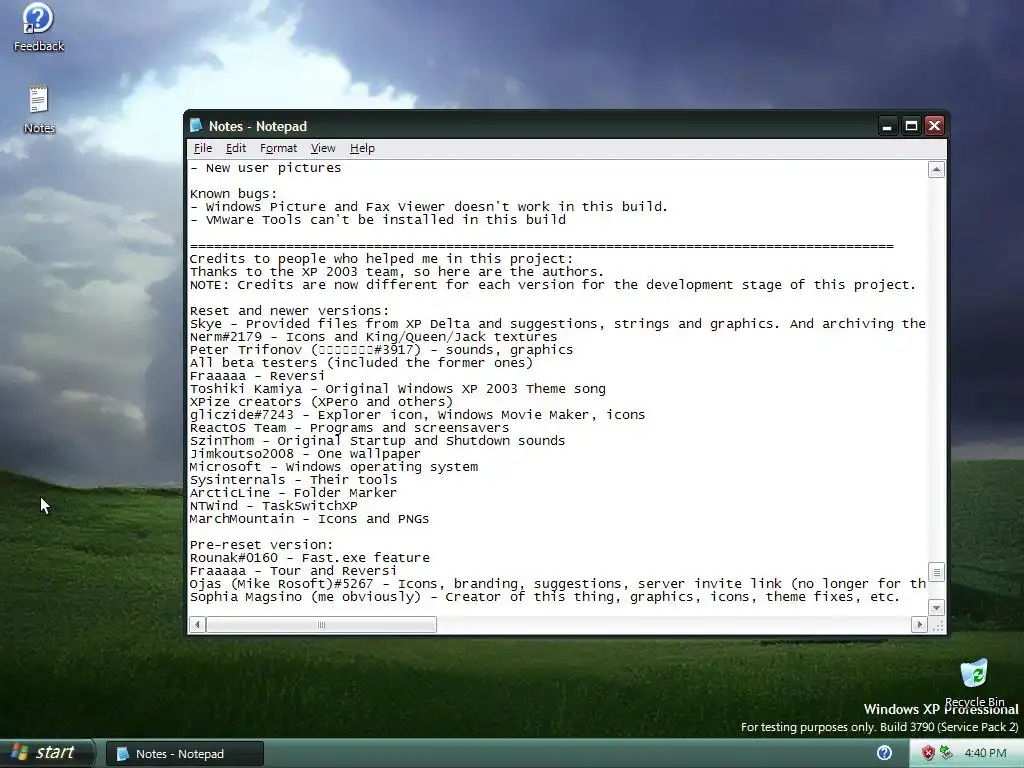Click the vertical scrollbar down arrow
Viewport: 1024px width, 768px height.
pyautogui.click(x=936, y=607)
